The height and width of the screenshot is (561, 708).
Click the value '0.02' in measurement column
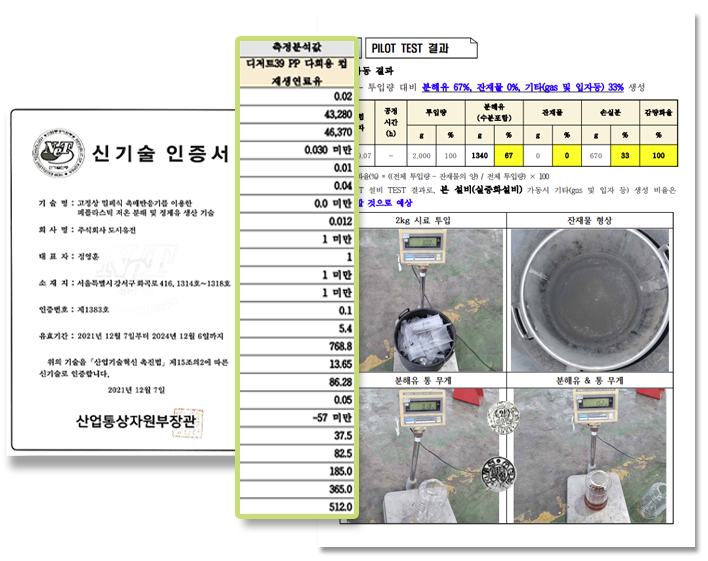click(x=297, y=96)
